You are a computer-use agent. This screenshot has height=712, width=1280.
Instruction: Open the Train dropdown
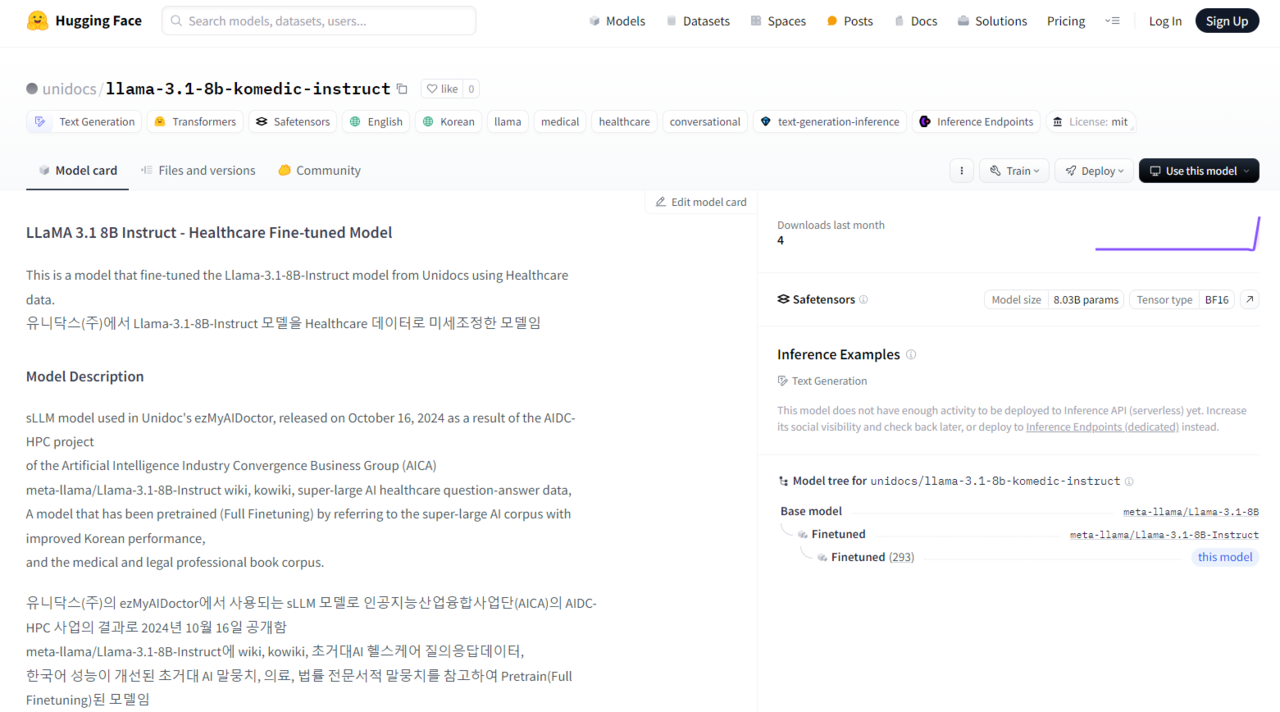coord(1013,170)
